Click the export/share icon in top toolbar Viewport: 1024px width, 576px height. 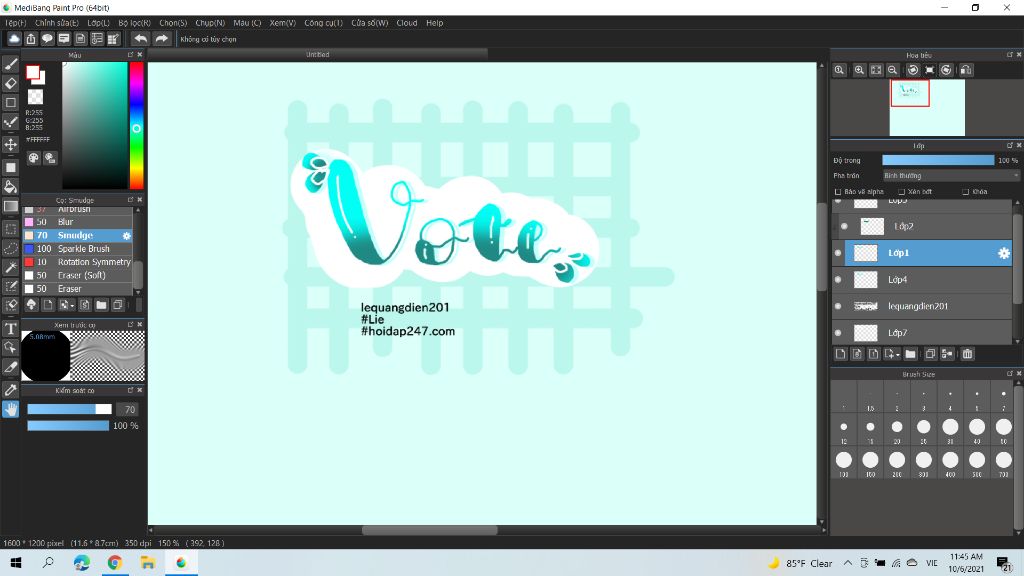(x=31, y=39)
